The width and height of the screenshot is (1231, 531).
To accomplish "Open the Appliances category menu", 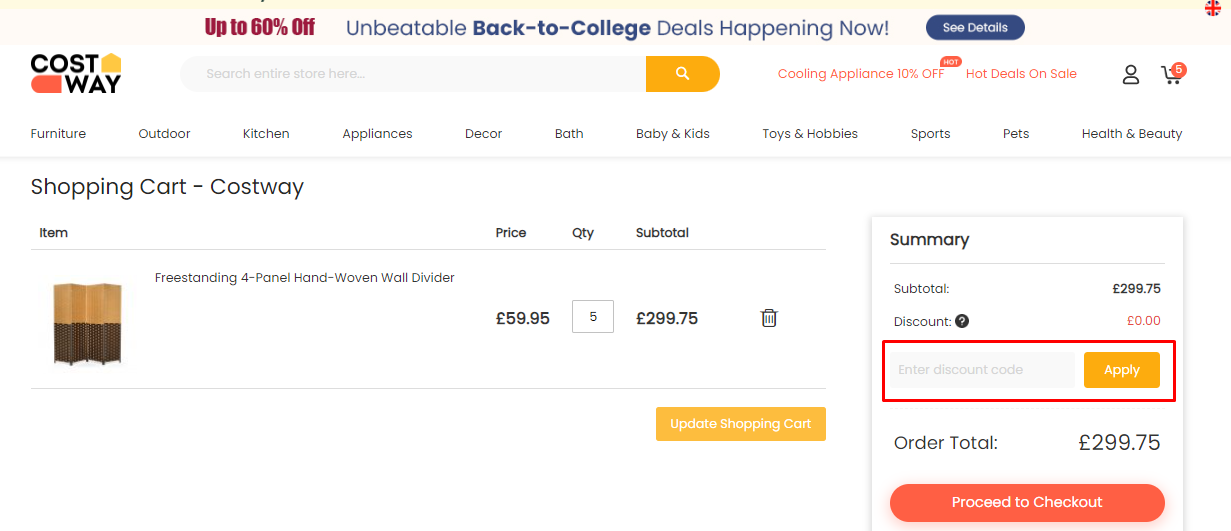I will tap(377, 134).
